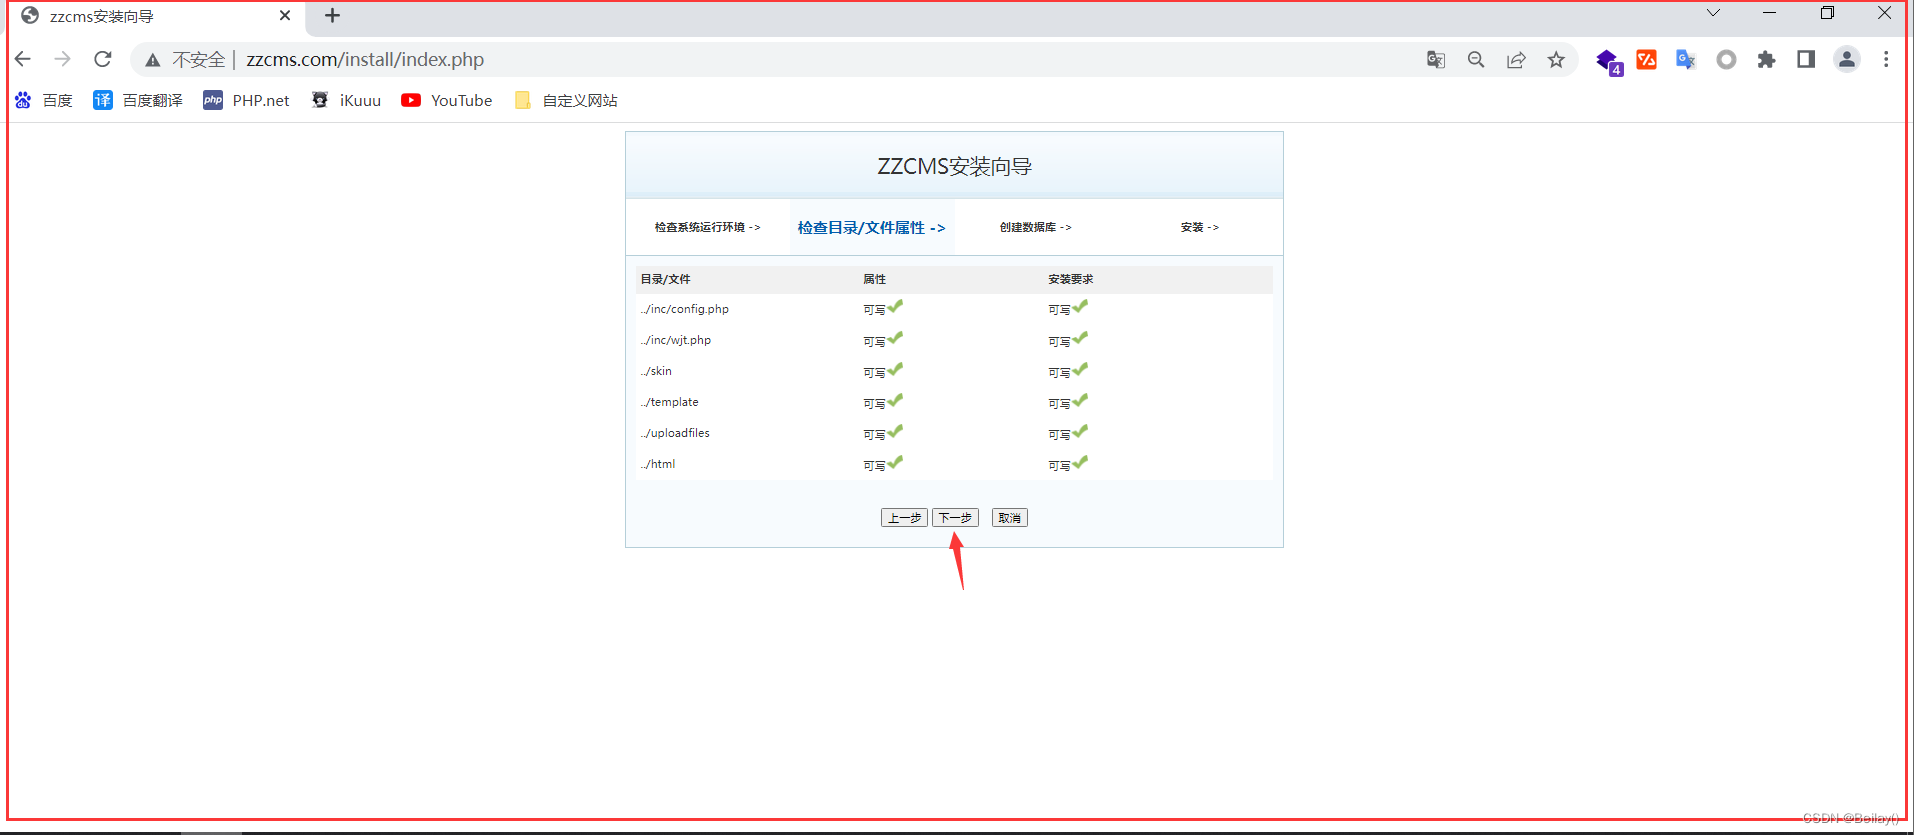Open Chrome three-dot menu
Screen dimensions: 1914x835
[x=1886, y=59]
